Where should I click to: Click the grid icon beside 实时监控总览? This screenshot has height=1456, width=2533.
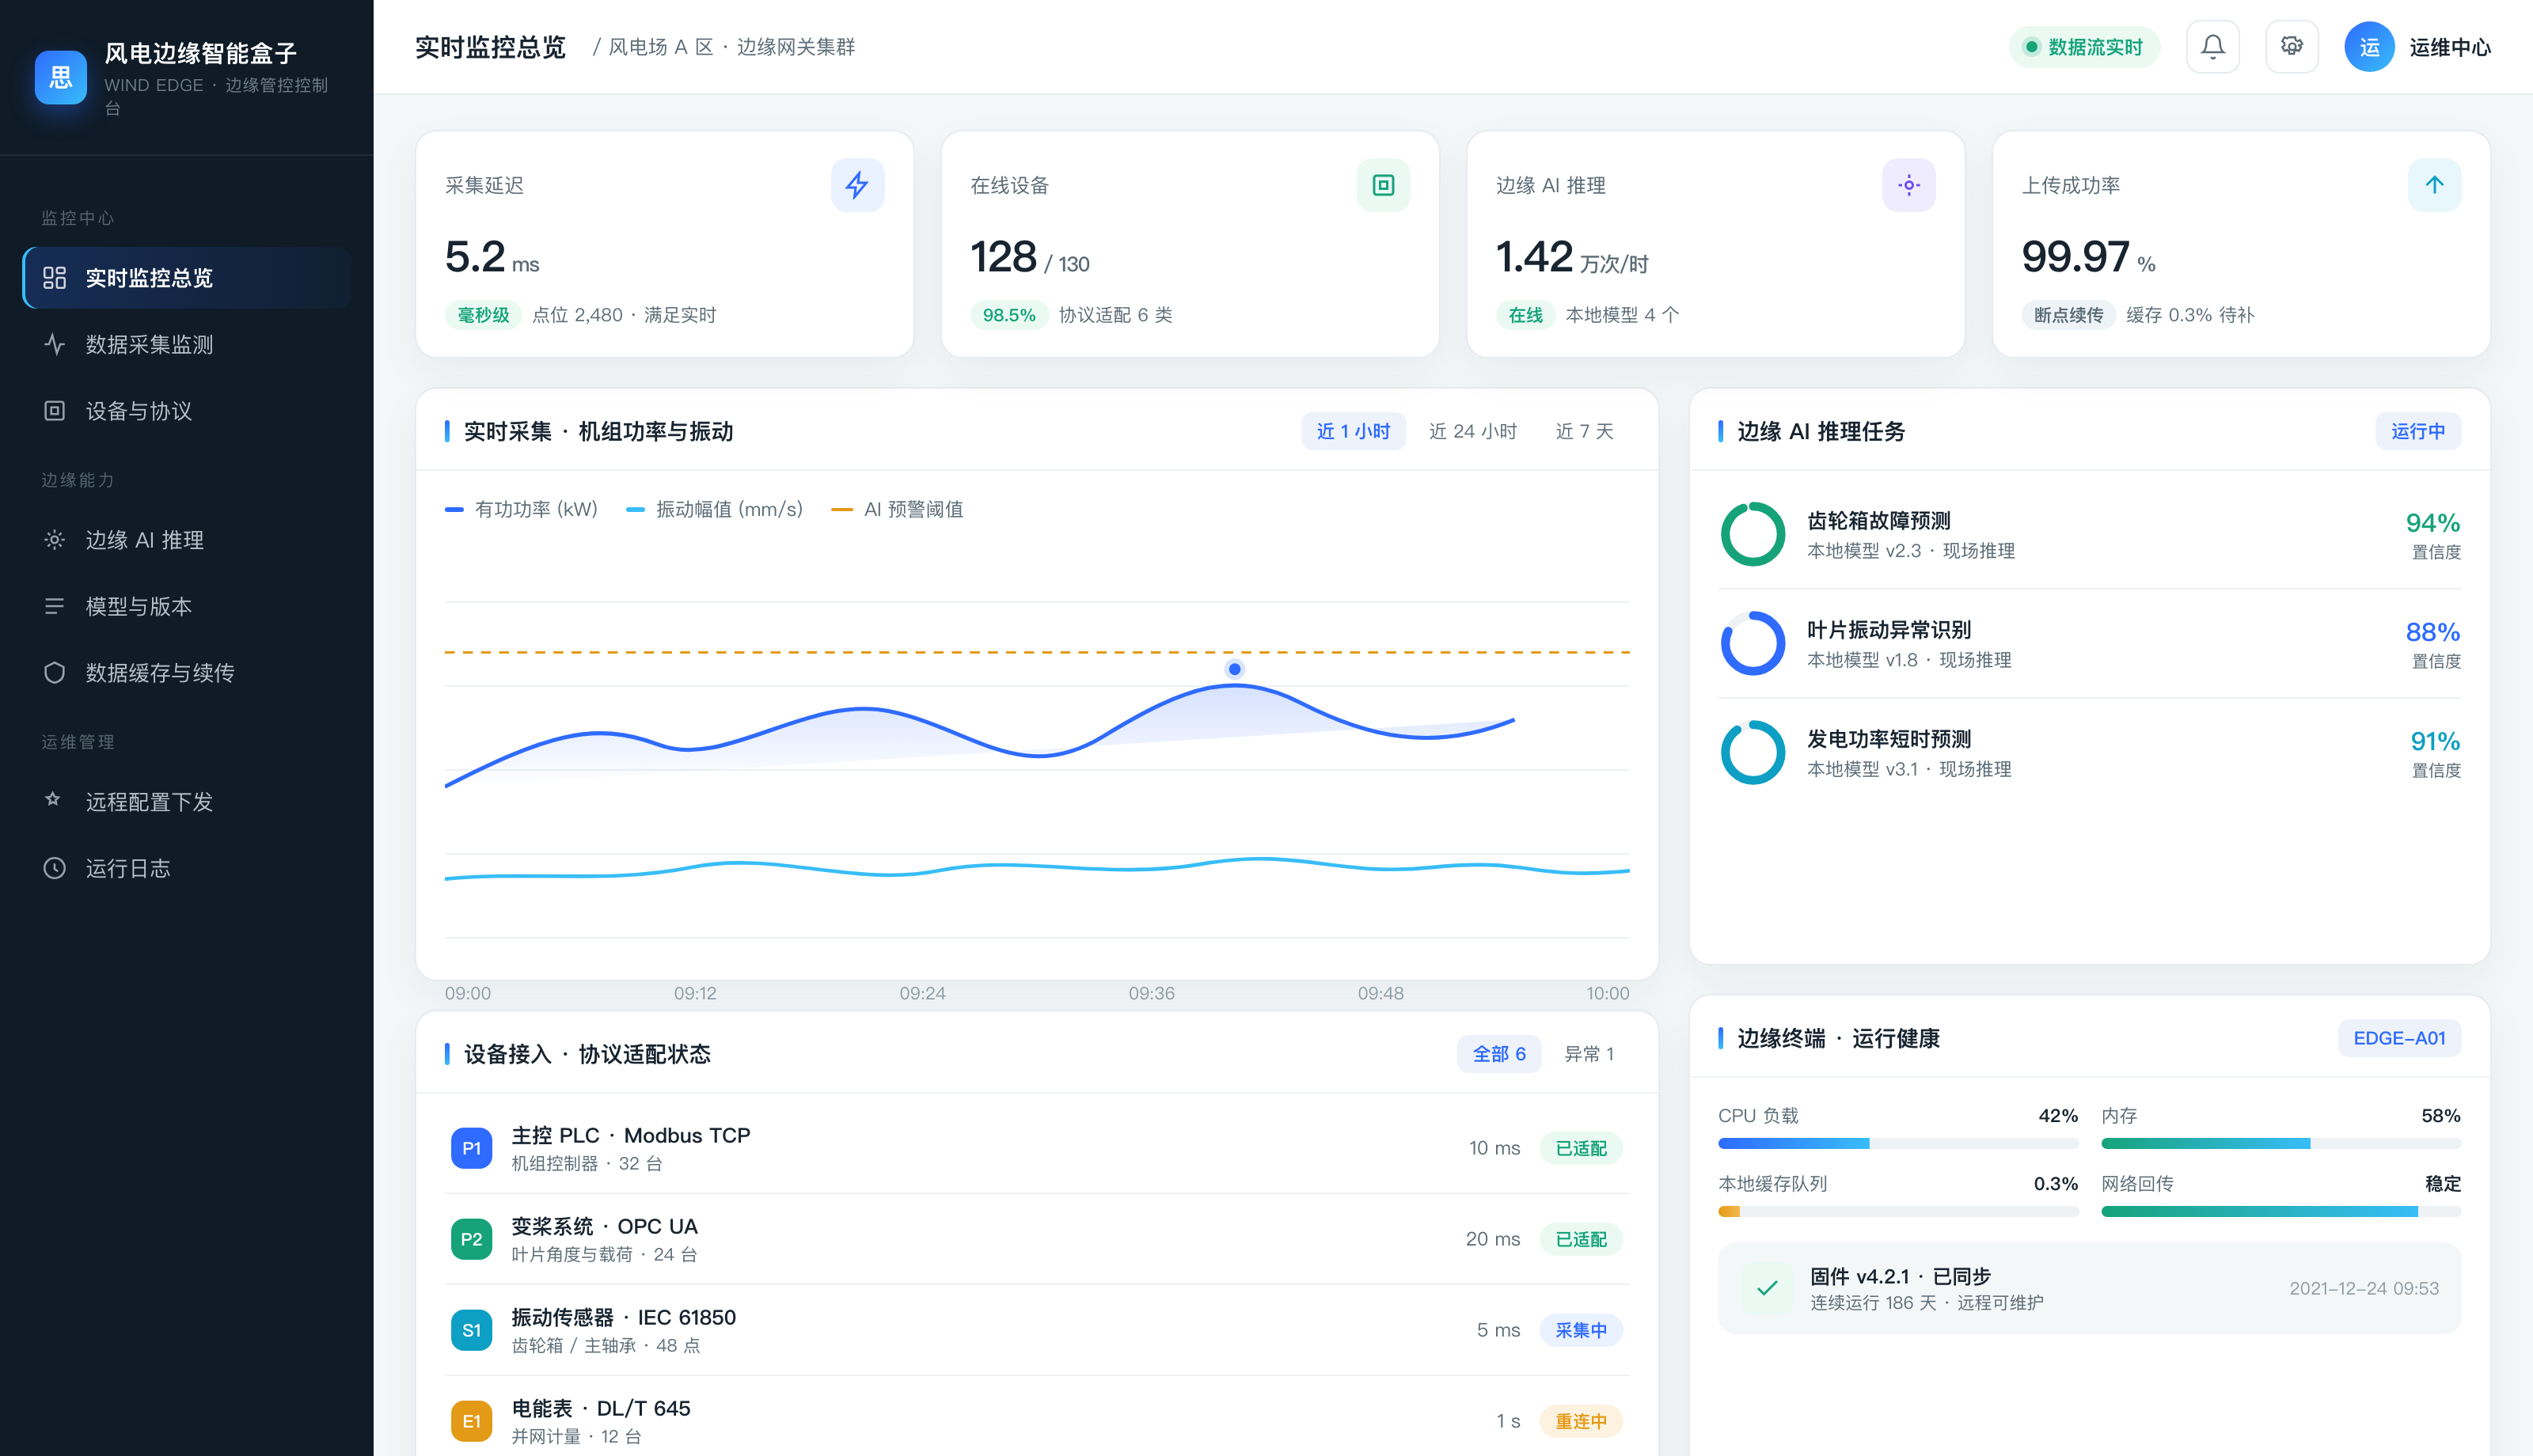click(x=54, y=278)
